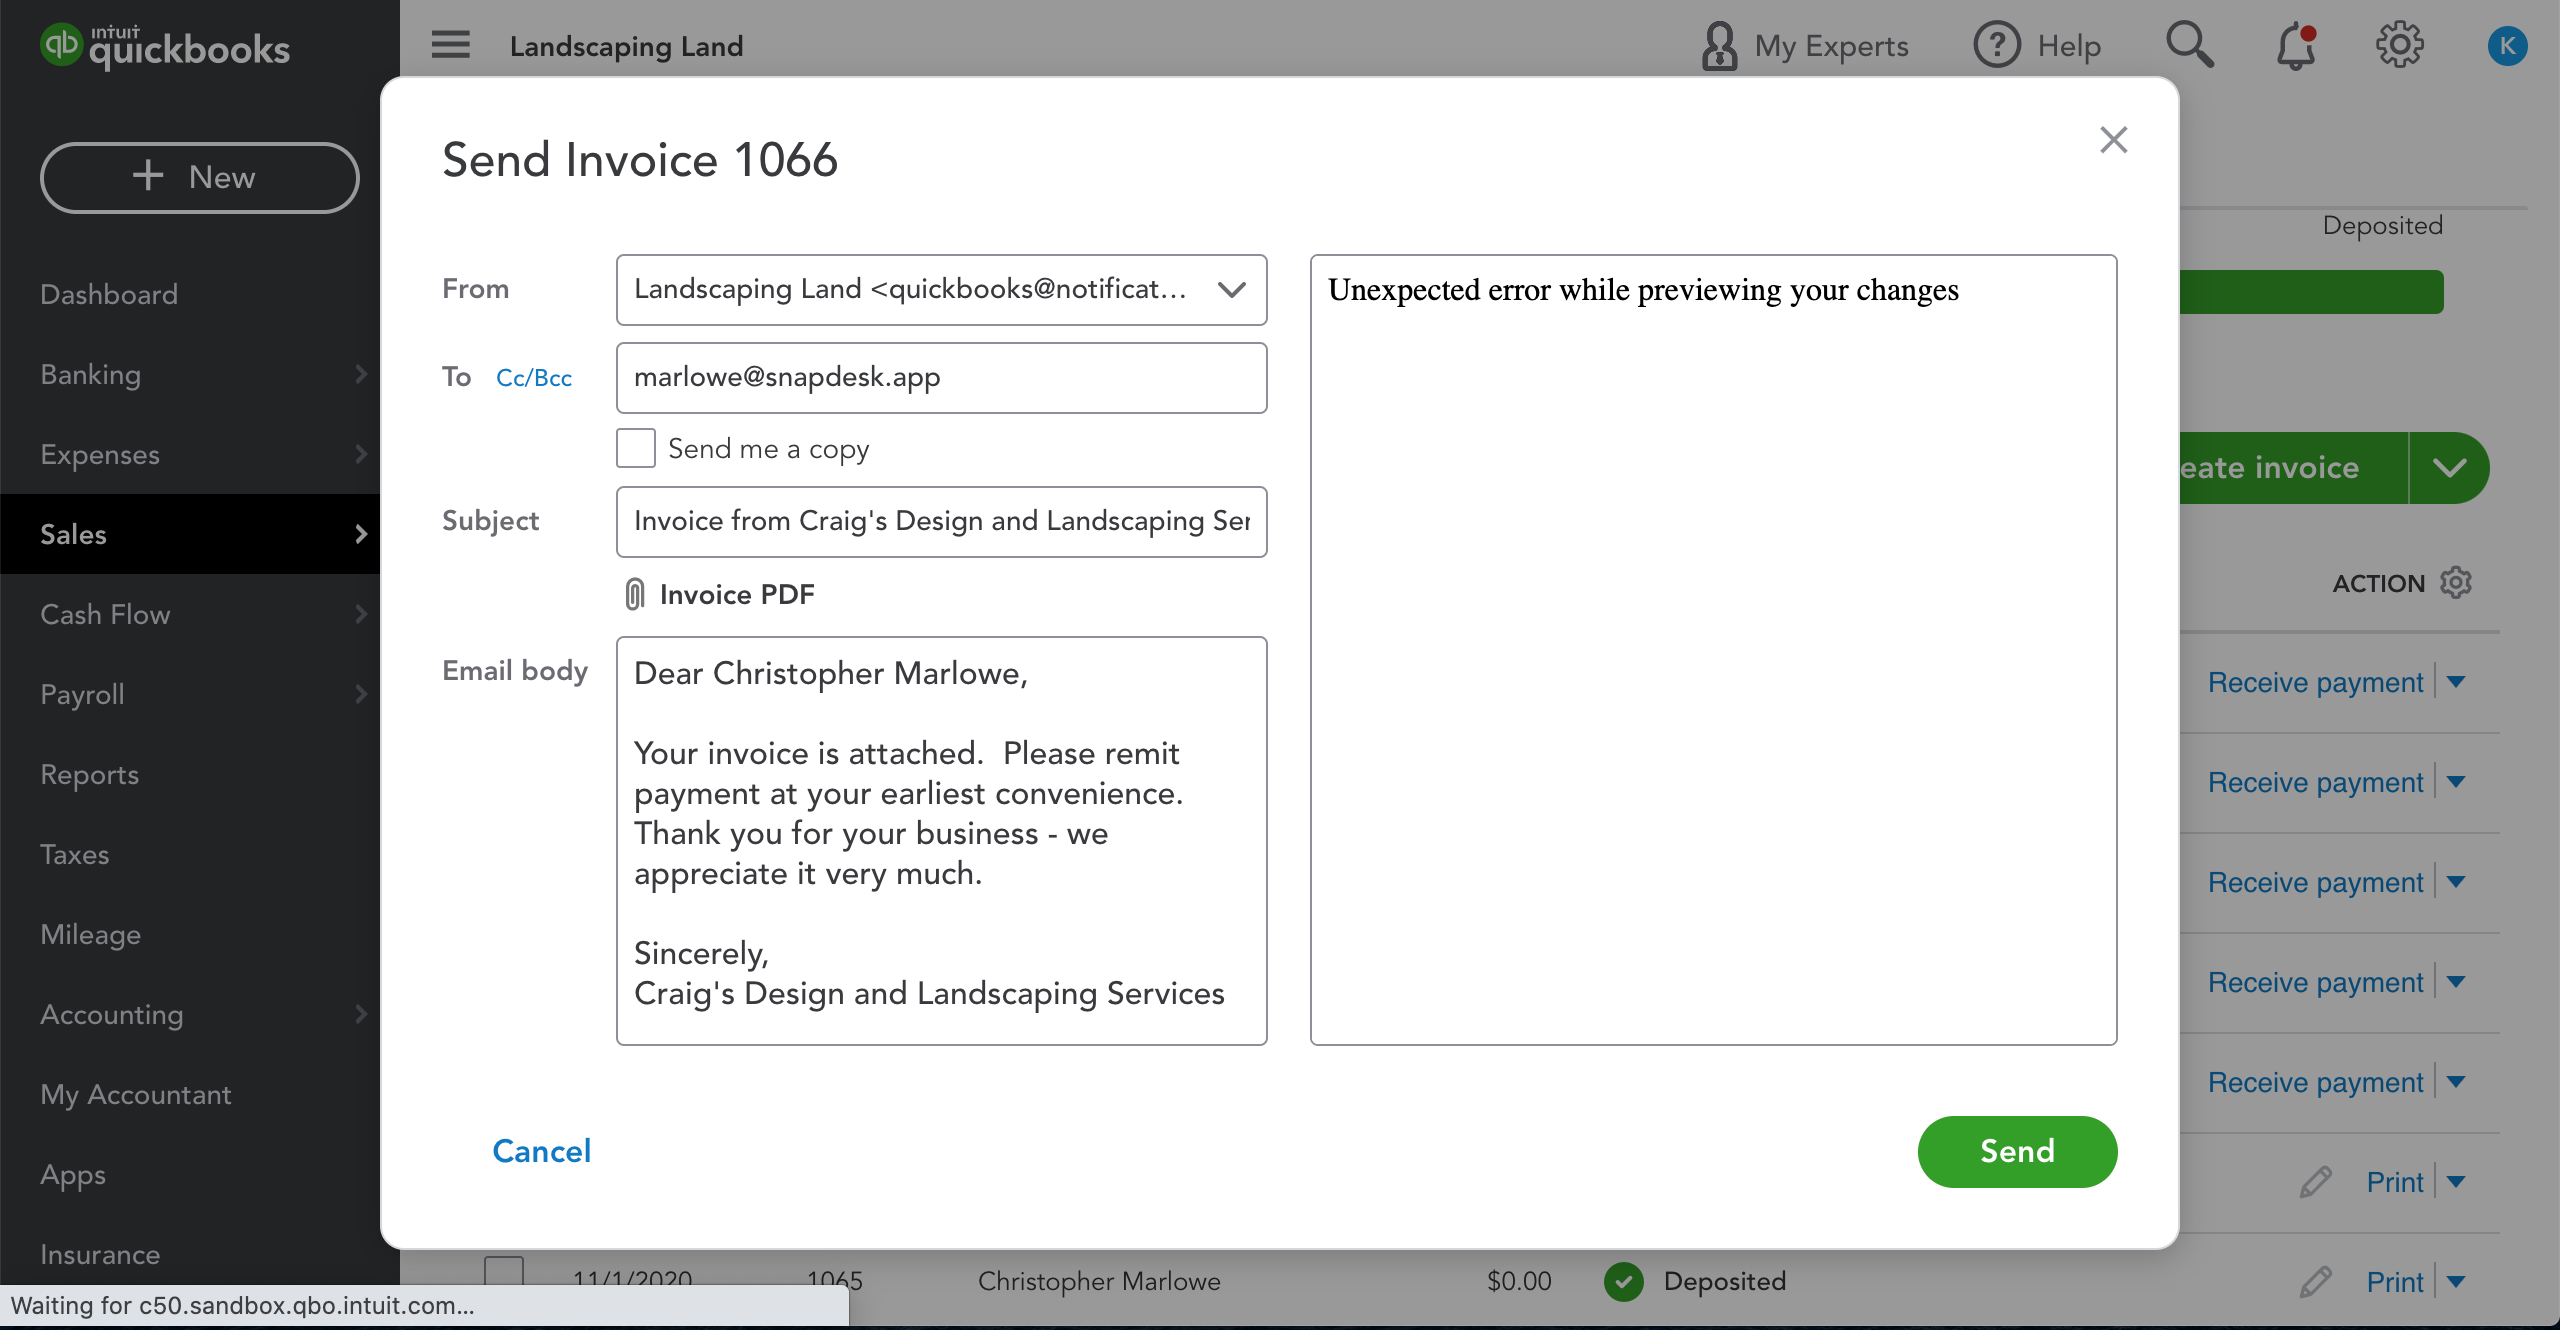The width and height of the screenshot is (2560, 1330).
Task: Open dropdown arrow beside Print in 1065 row
Action: (2456, 1282)
